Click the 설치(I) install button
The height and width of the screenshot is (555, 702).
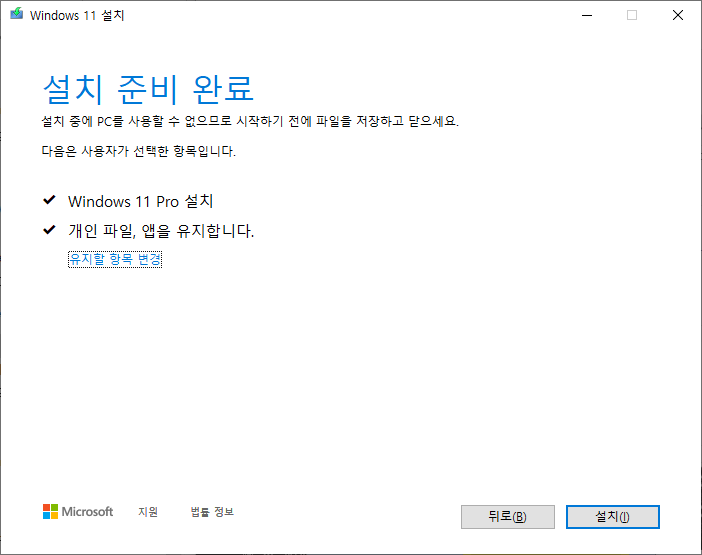[612, 517]
